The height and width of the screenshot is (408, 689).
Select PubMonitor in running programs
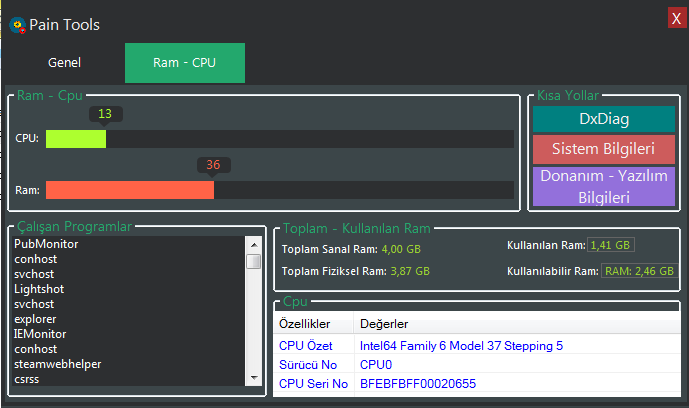click(46, 244)
